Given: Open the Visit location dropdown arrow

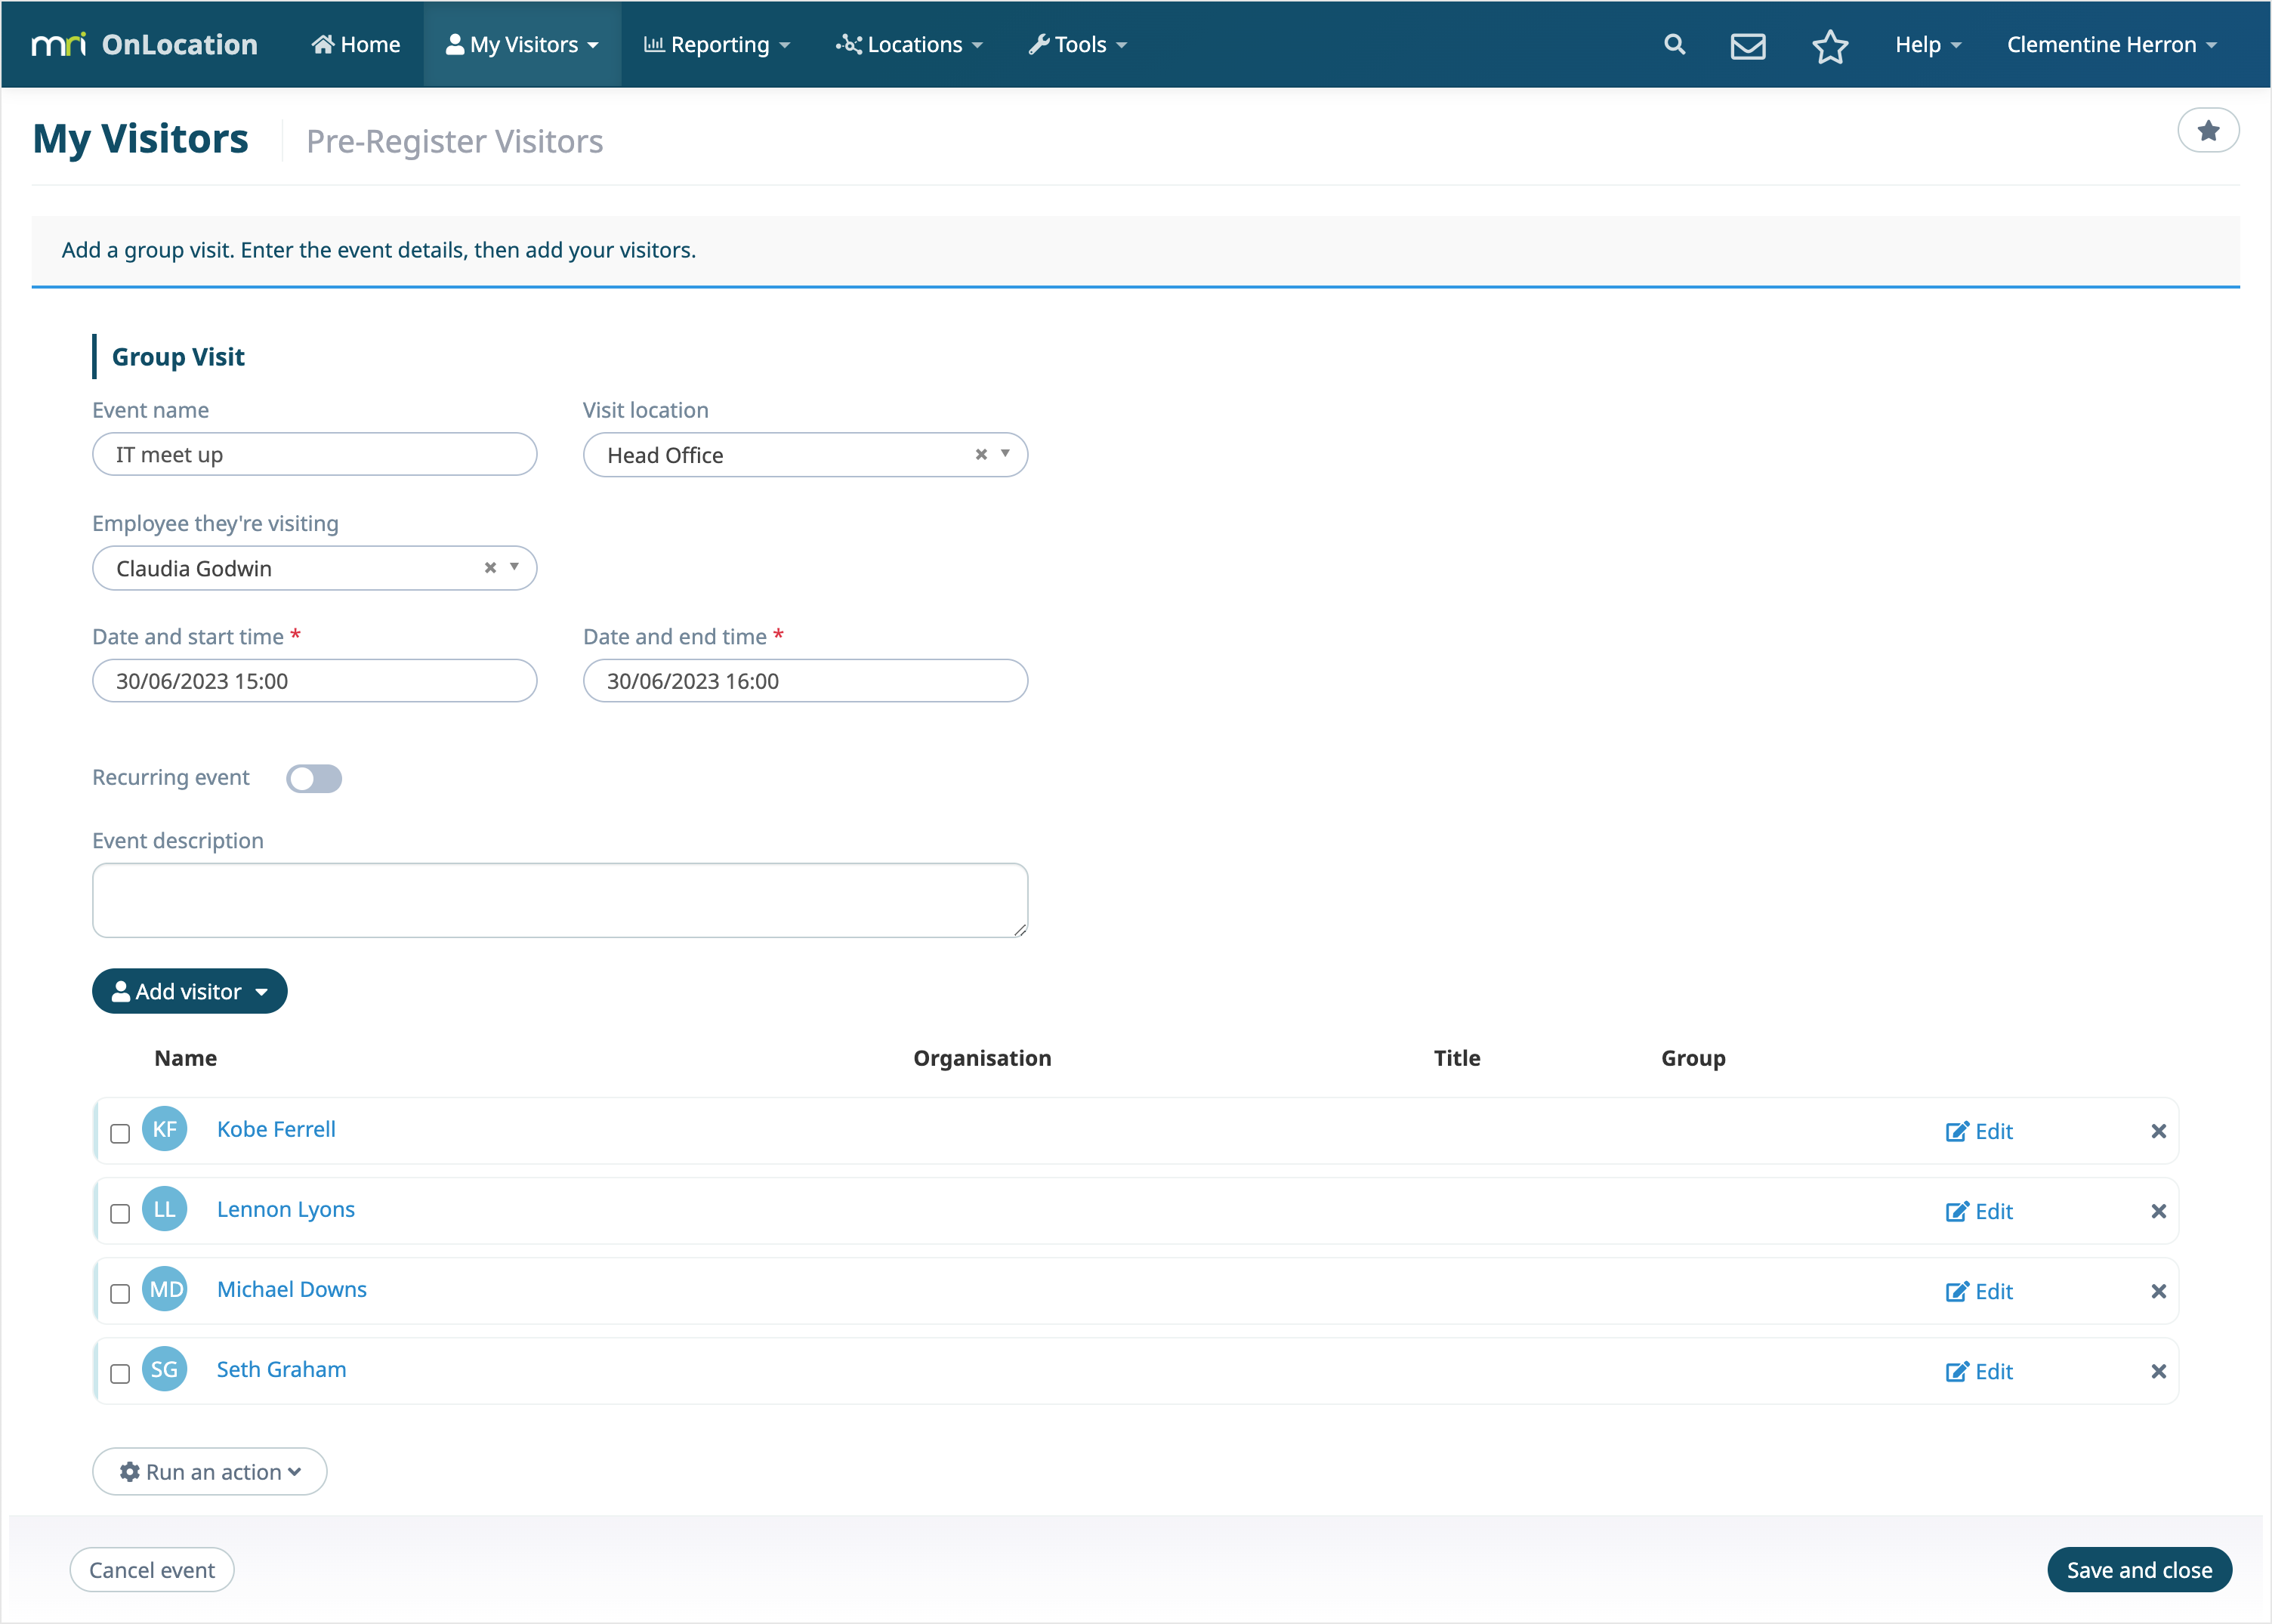Looking at the screenshot, I should pyautogui.click(x=1005, y=454).
